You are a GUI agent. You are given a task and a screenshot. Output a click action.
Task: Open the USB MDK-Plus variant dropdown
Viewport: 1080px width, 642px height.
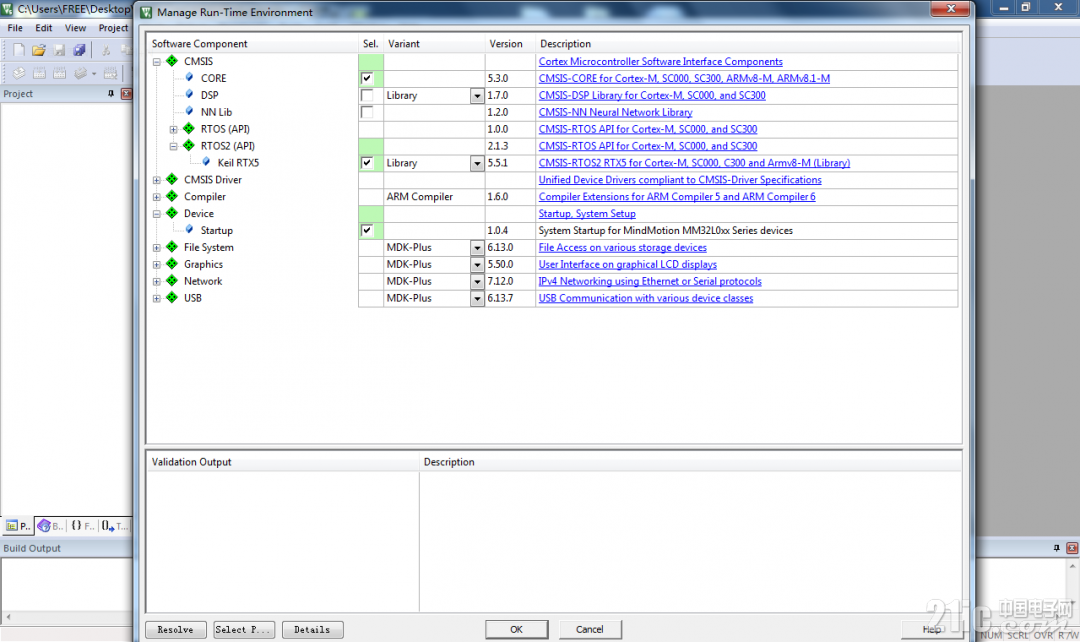pyautogui.click(x=477, y=298)
